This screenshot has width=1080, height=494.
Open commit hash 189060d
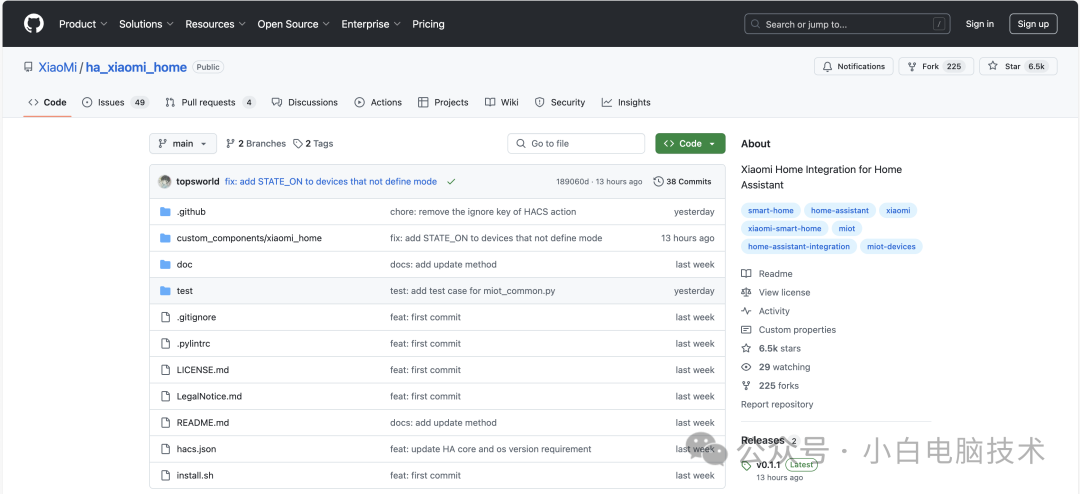573,182
